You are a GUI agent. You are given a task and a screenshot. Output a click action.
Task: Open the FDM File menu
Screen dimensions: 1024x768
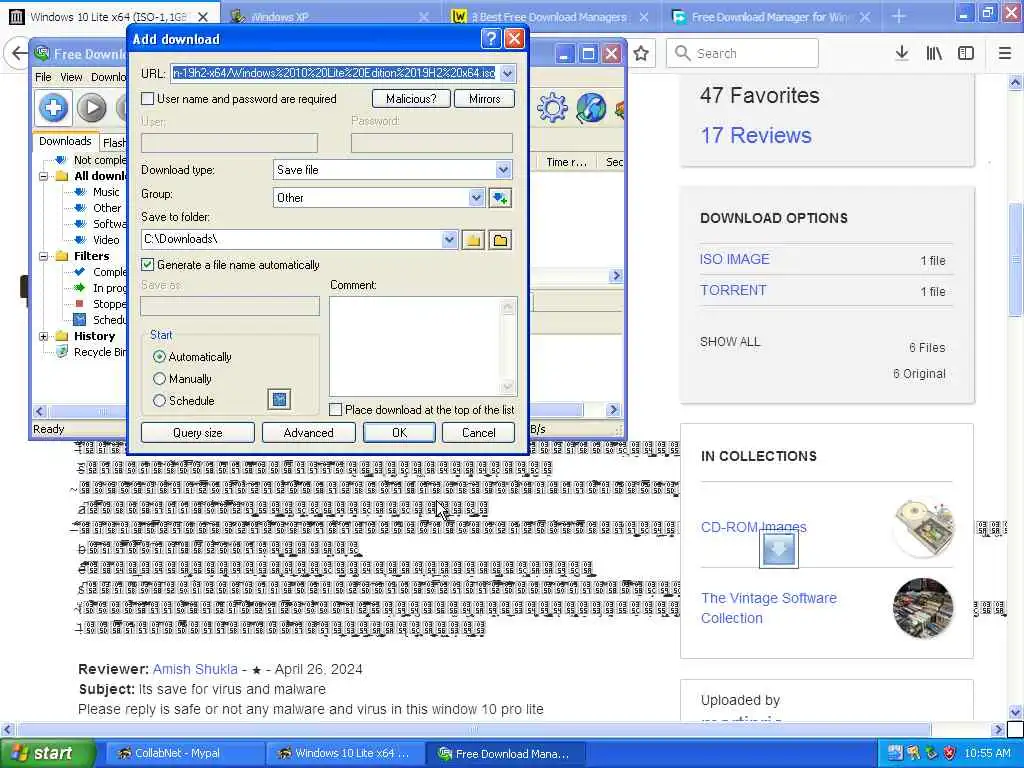(x=43, y=77)
